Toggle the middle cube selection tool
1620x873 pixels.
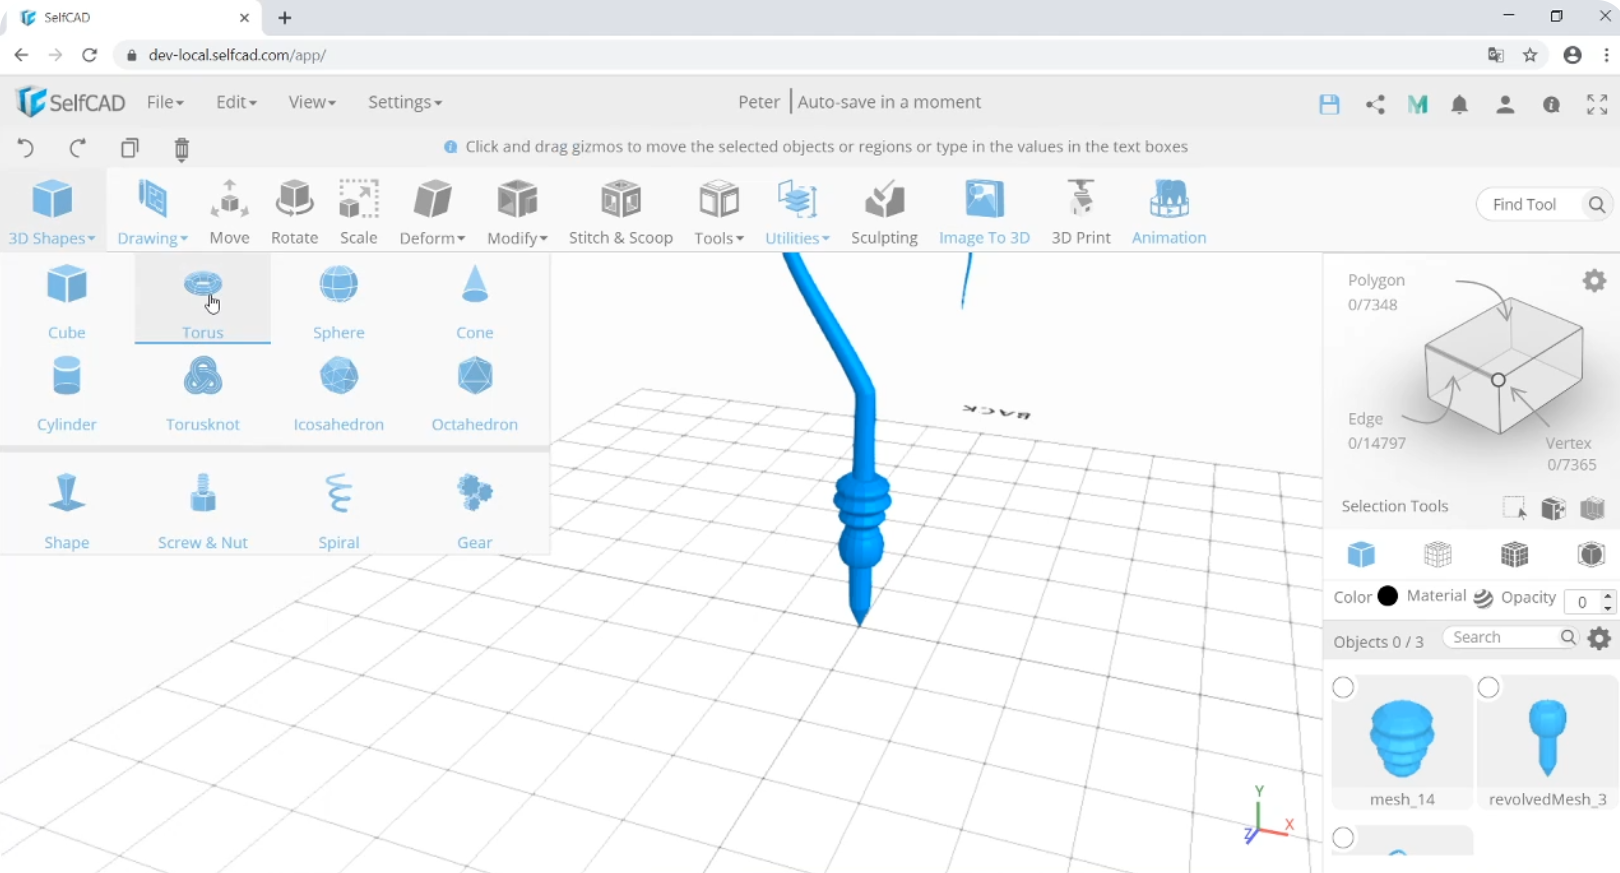coord(1553,508)
